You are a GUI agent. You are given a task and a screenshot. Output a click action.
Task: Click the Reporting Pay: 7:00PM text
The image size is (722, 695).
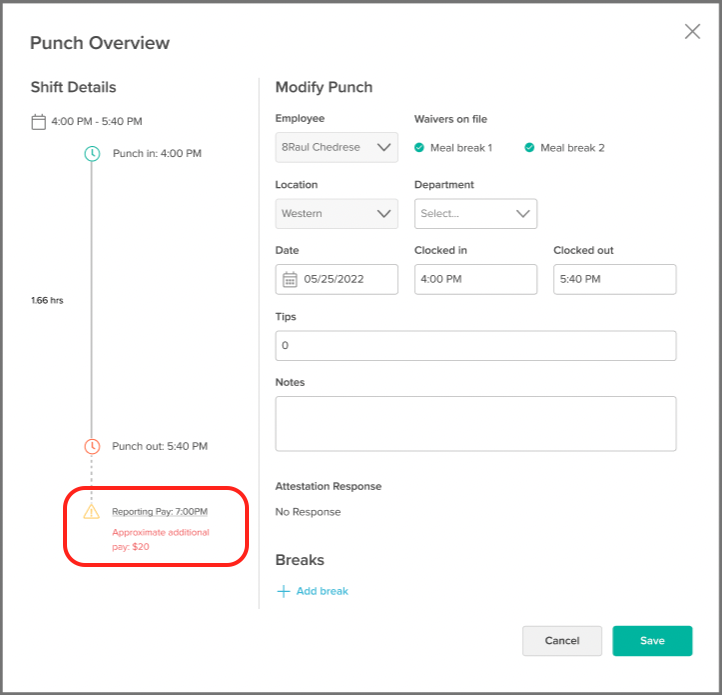tap(160, 512)
